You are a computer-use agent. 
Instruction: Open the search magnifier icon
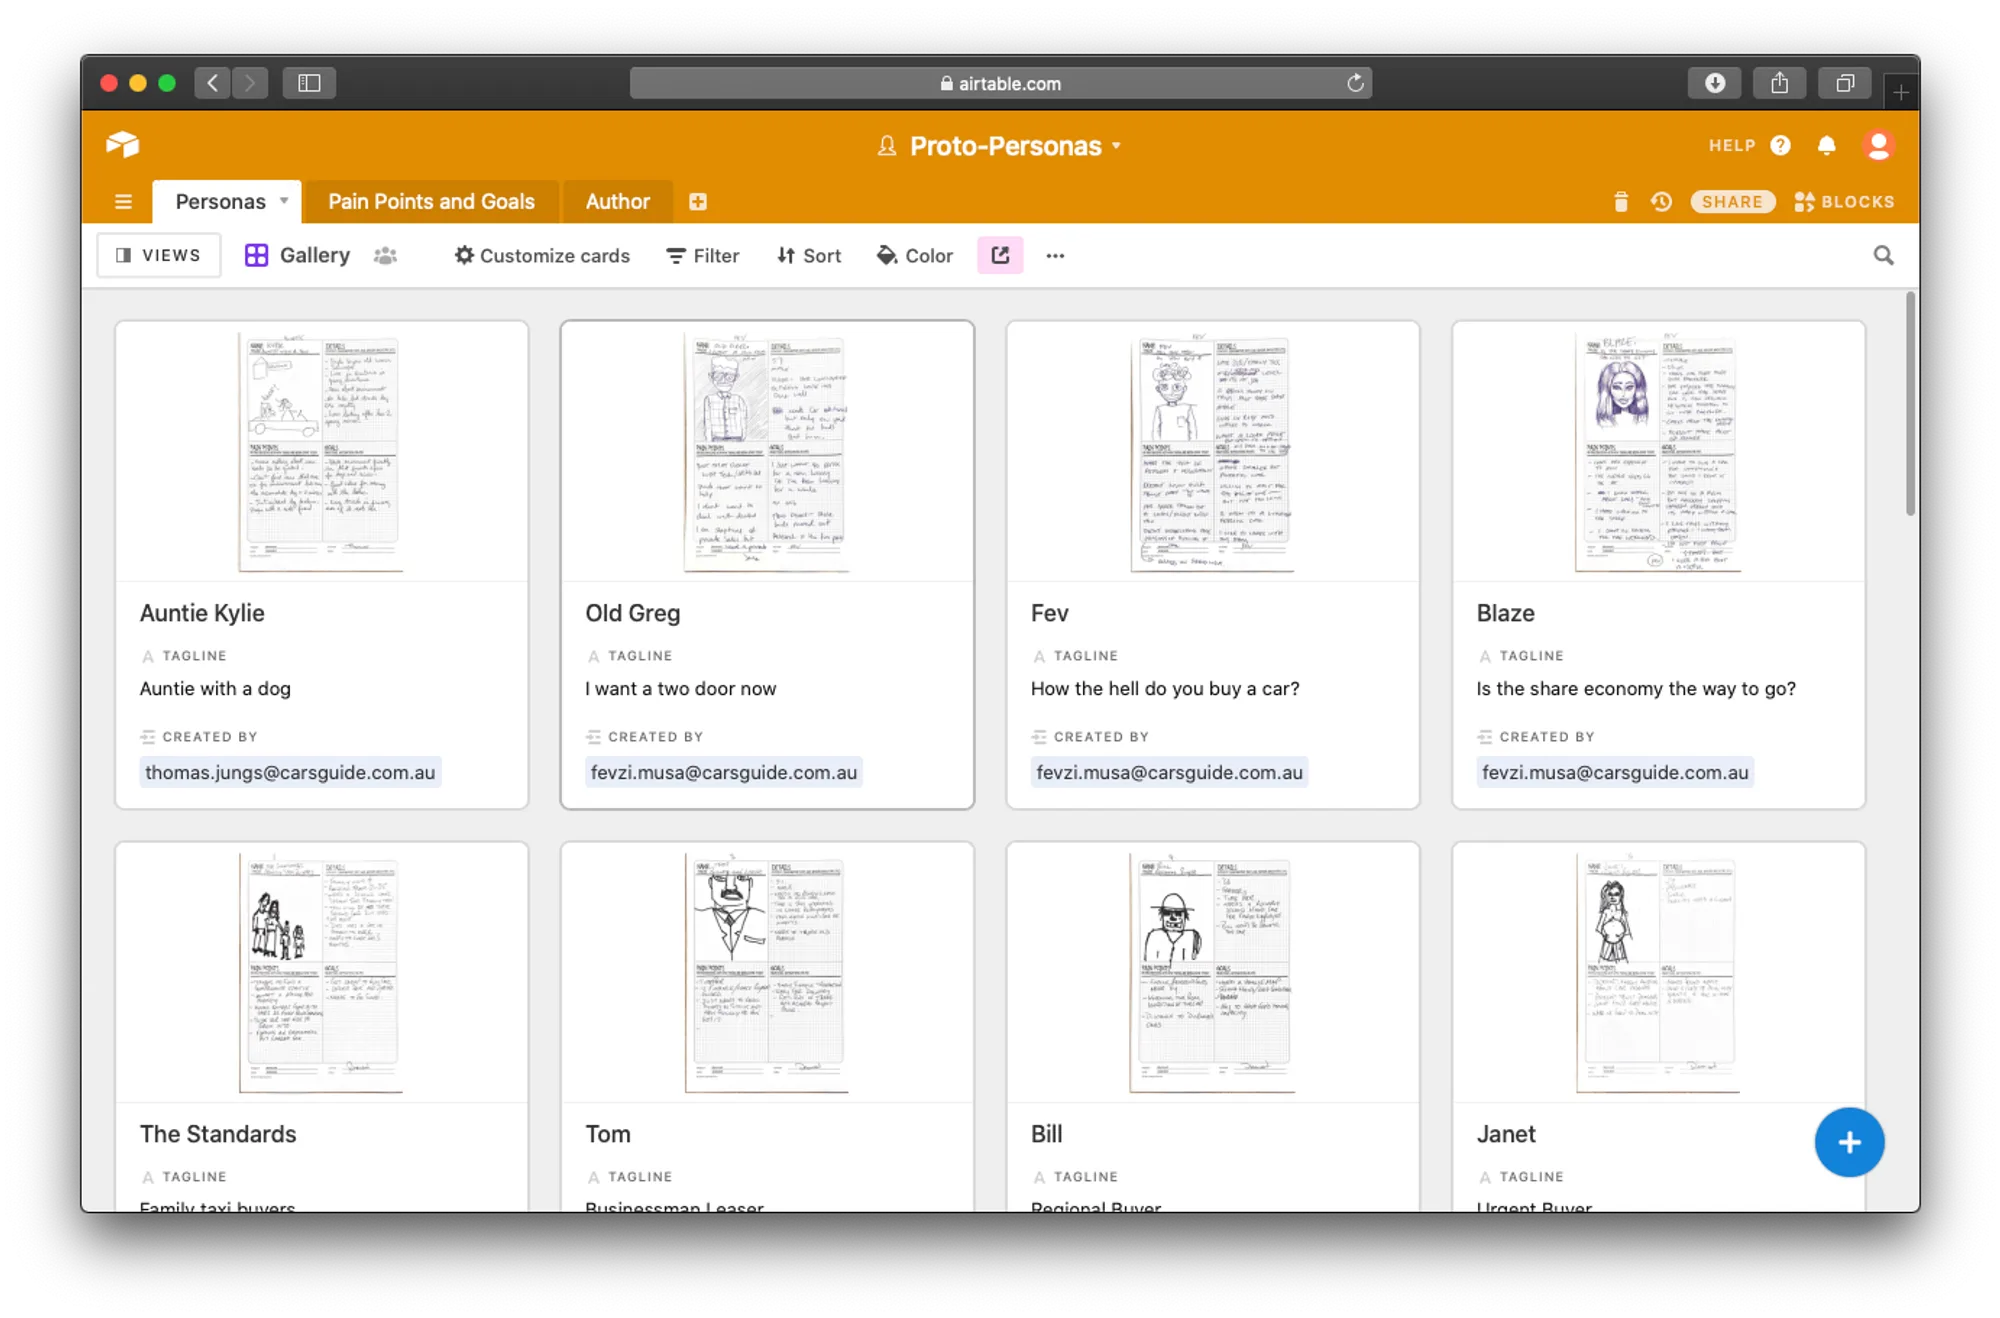(1883, 256)
